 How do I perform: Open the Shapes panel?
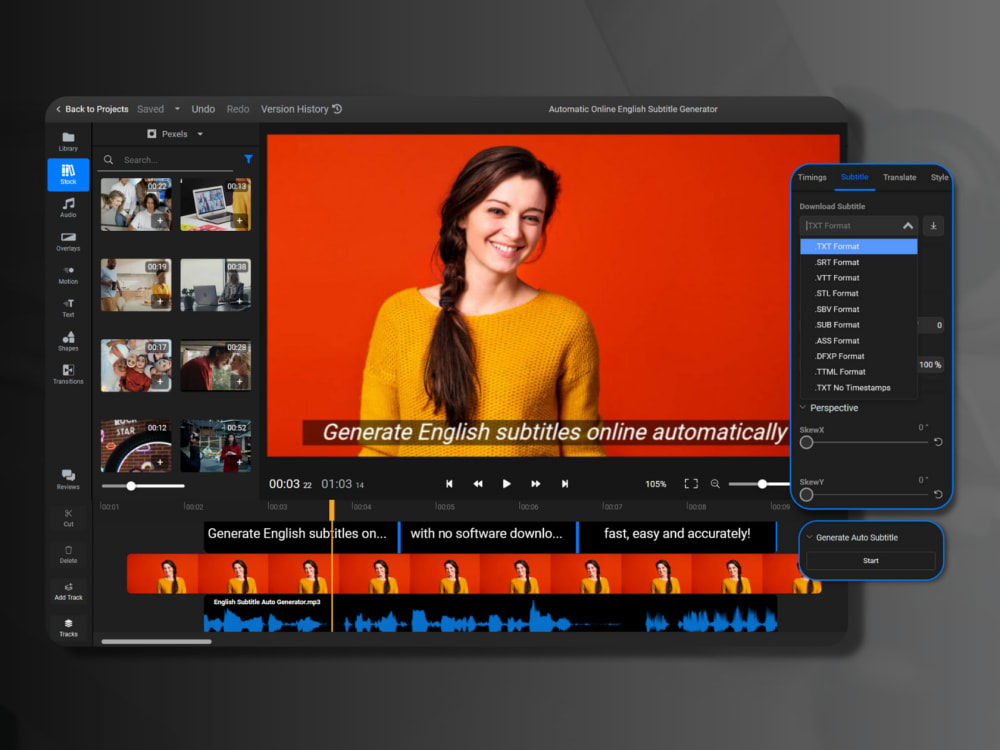pos(68,341)
